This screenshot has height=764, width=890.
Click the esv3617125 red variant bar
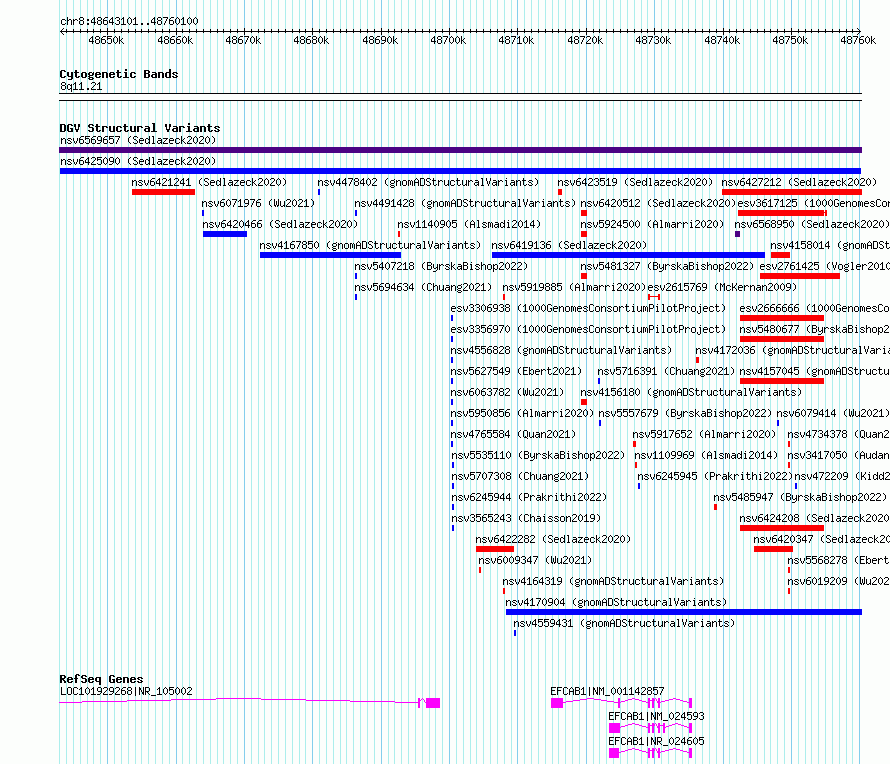(x=782, y=213)
